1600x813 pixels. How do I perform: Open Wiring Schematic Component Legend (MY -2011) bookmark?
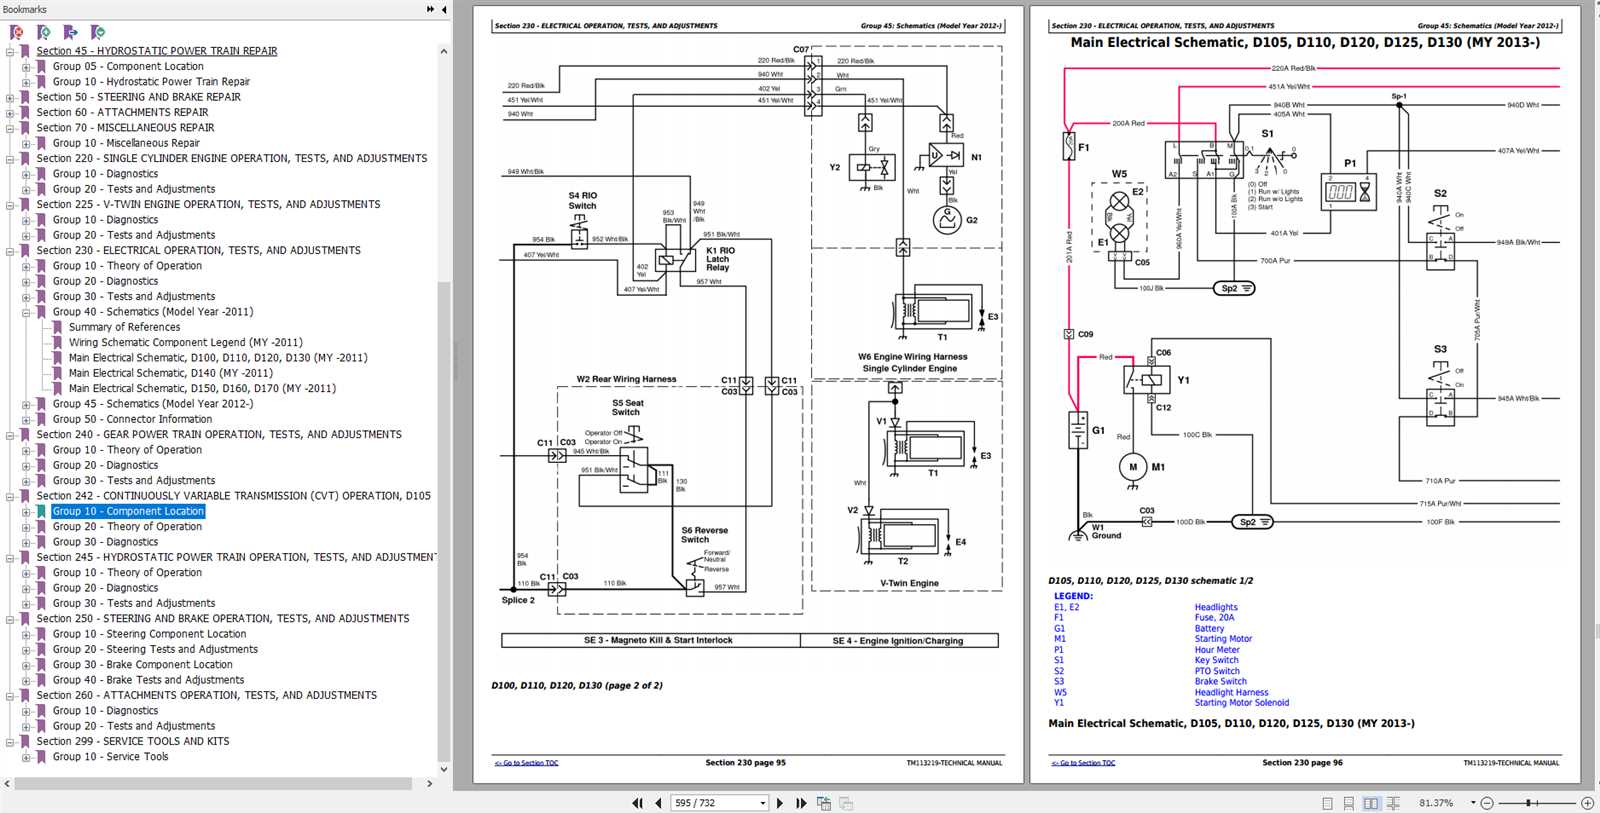click(185, 342)
